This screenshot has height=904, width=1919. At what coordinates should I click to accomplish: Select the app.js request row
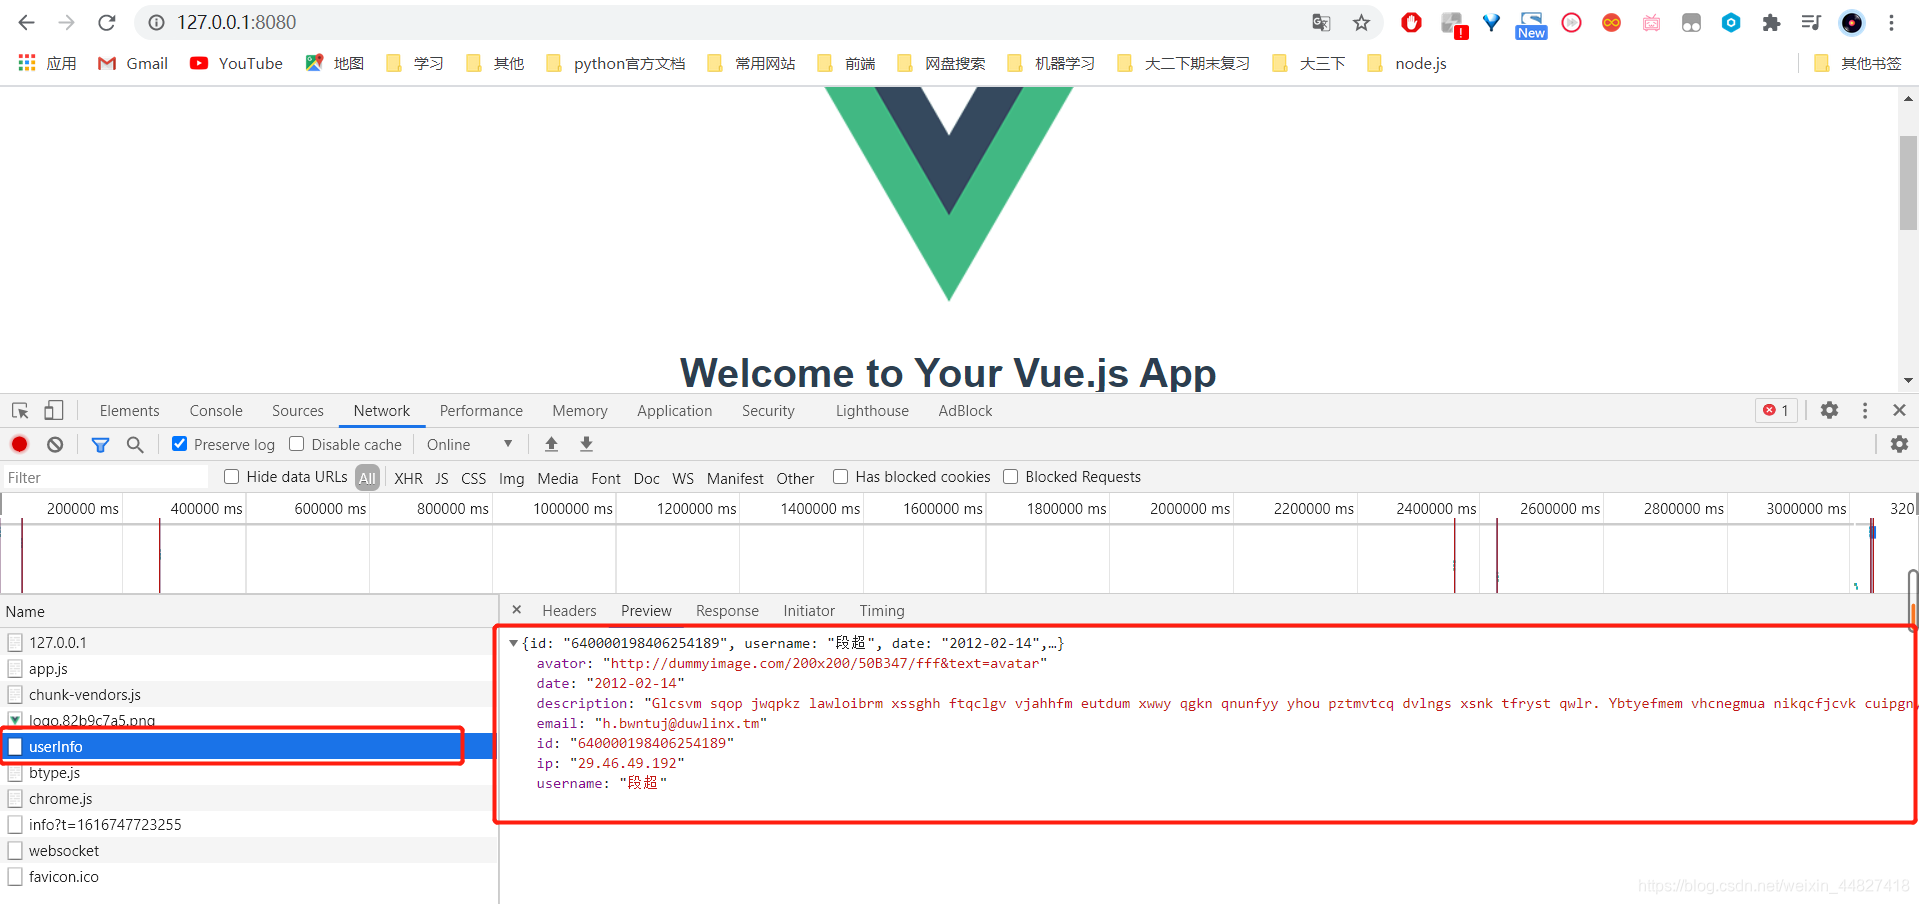click(249, 668)
